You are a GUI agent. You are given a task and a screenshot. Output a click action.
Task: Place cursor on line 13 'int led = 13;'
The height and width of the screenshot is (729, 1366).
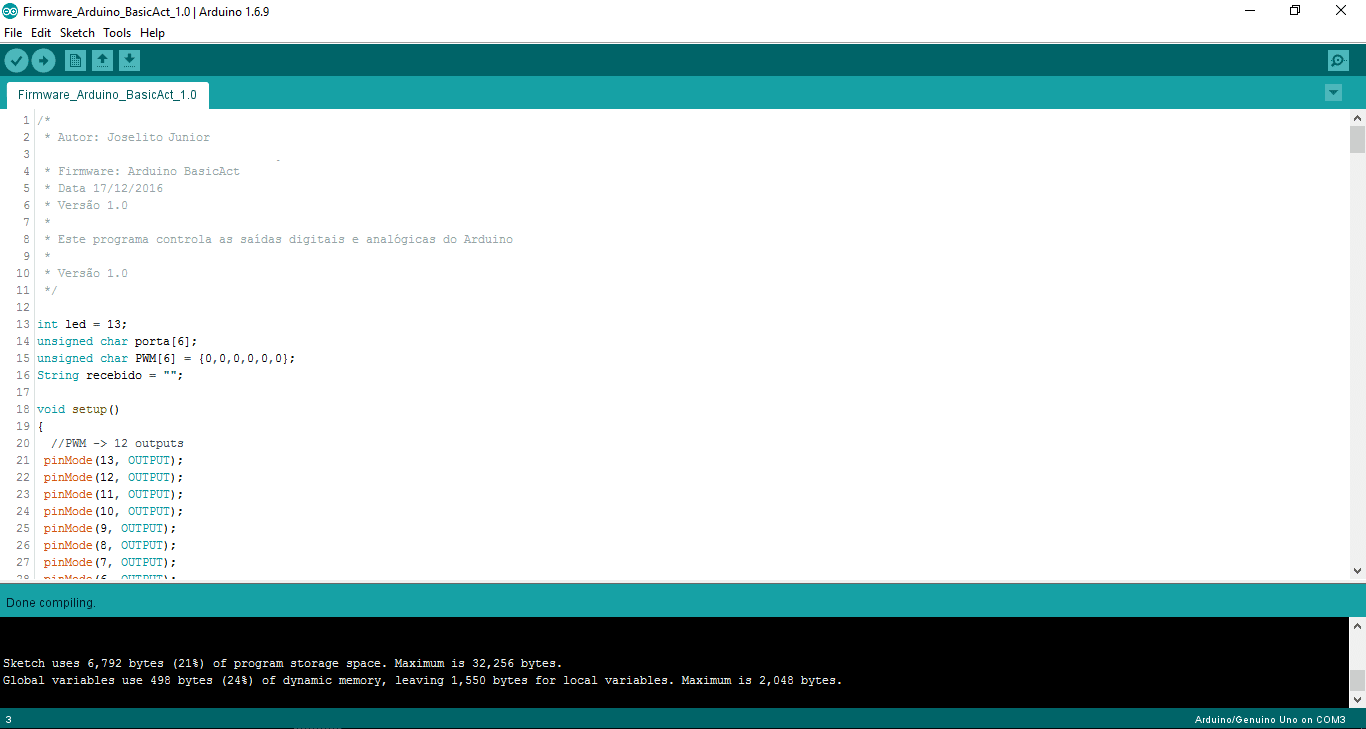[x=82, y=324]
